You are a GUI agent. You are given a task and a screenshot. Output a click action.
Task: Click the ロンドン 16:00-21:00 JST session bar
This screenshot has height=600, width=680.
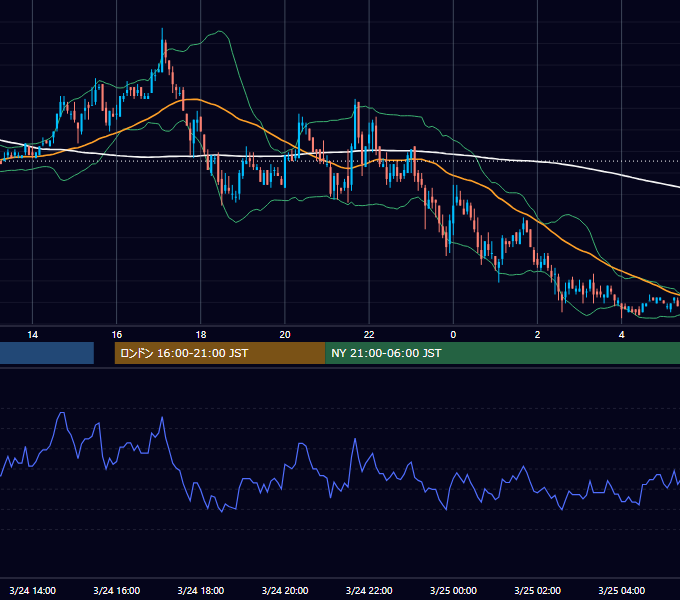(x=219, y=353)
